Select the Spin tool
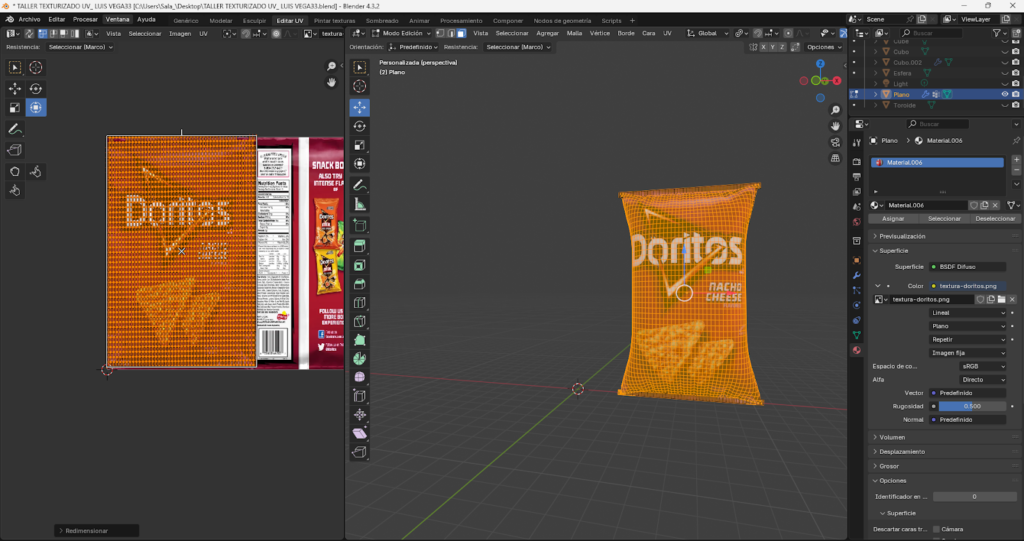1024x541 pixels. (360, 359)
